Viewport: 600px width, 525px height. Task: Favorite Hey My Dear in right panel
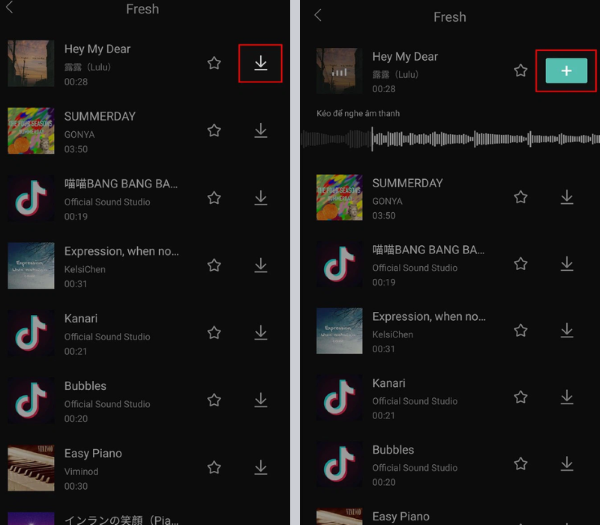tap(520, 70)
